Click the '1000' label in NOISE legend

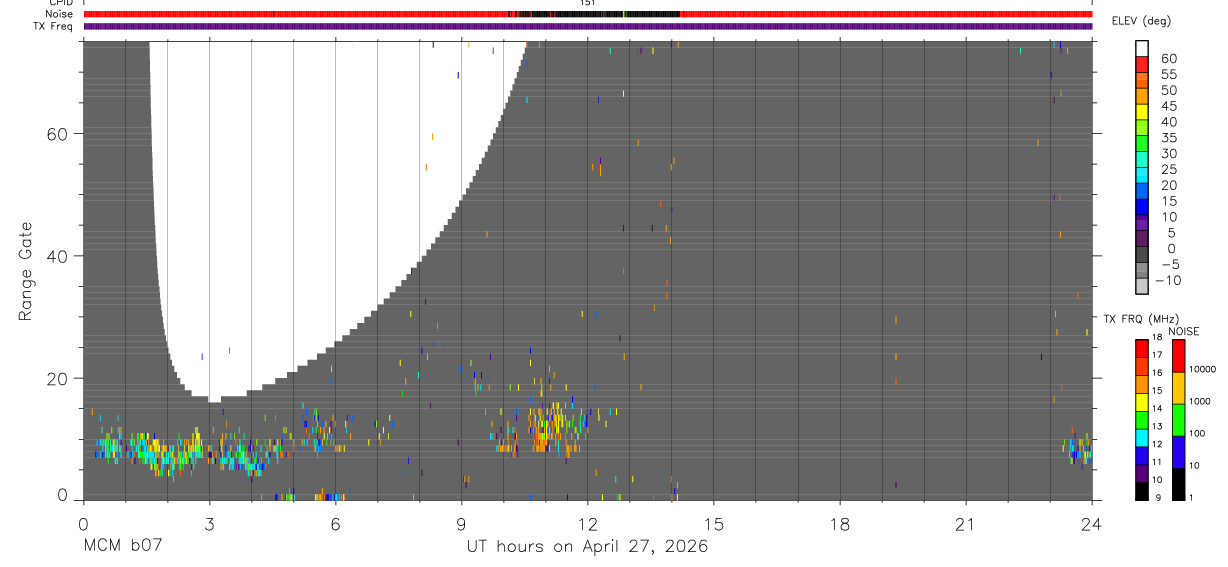click(1201, 401)
